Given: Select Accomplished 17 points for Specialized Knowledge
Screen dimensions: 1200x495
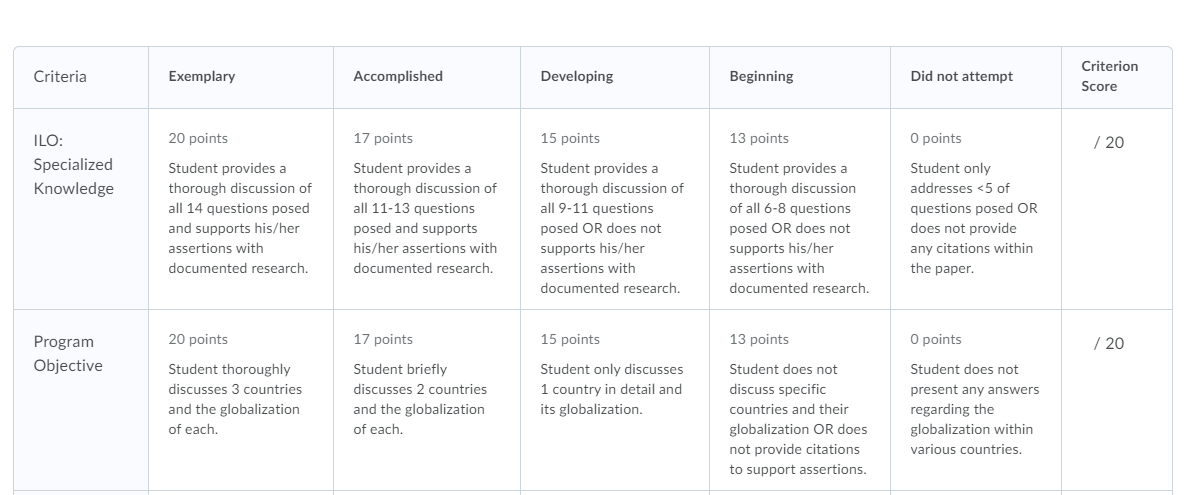Looking at the screenshot, I should tap(427, 208).
